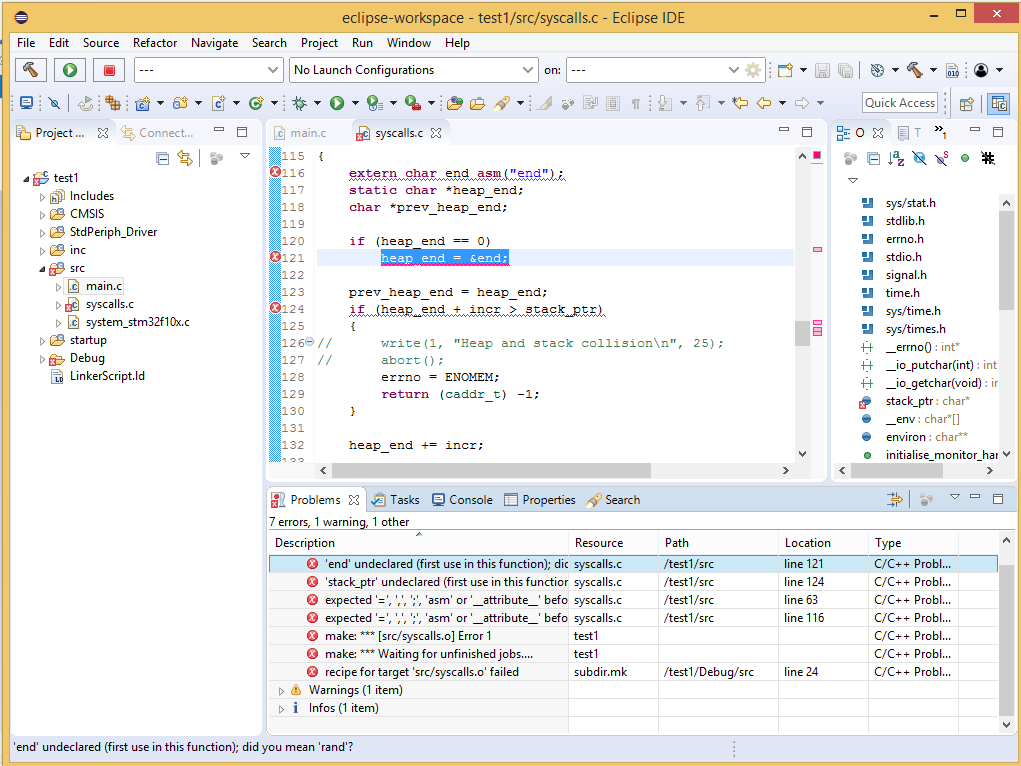Toggle green dot filter in Outline toolbar
This screenshot has width=1021, height=766.
(x=965, y=158)
